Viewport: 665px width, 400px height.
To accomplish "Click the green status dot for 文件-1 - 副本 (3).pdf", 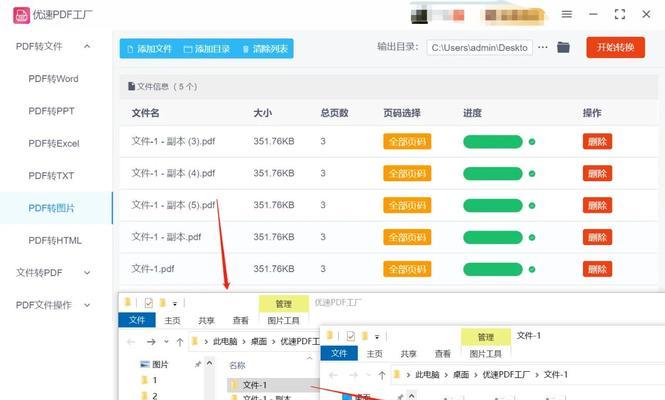I will (x=532, y=142).
